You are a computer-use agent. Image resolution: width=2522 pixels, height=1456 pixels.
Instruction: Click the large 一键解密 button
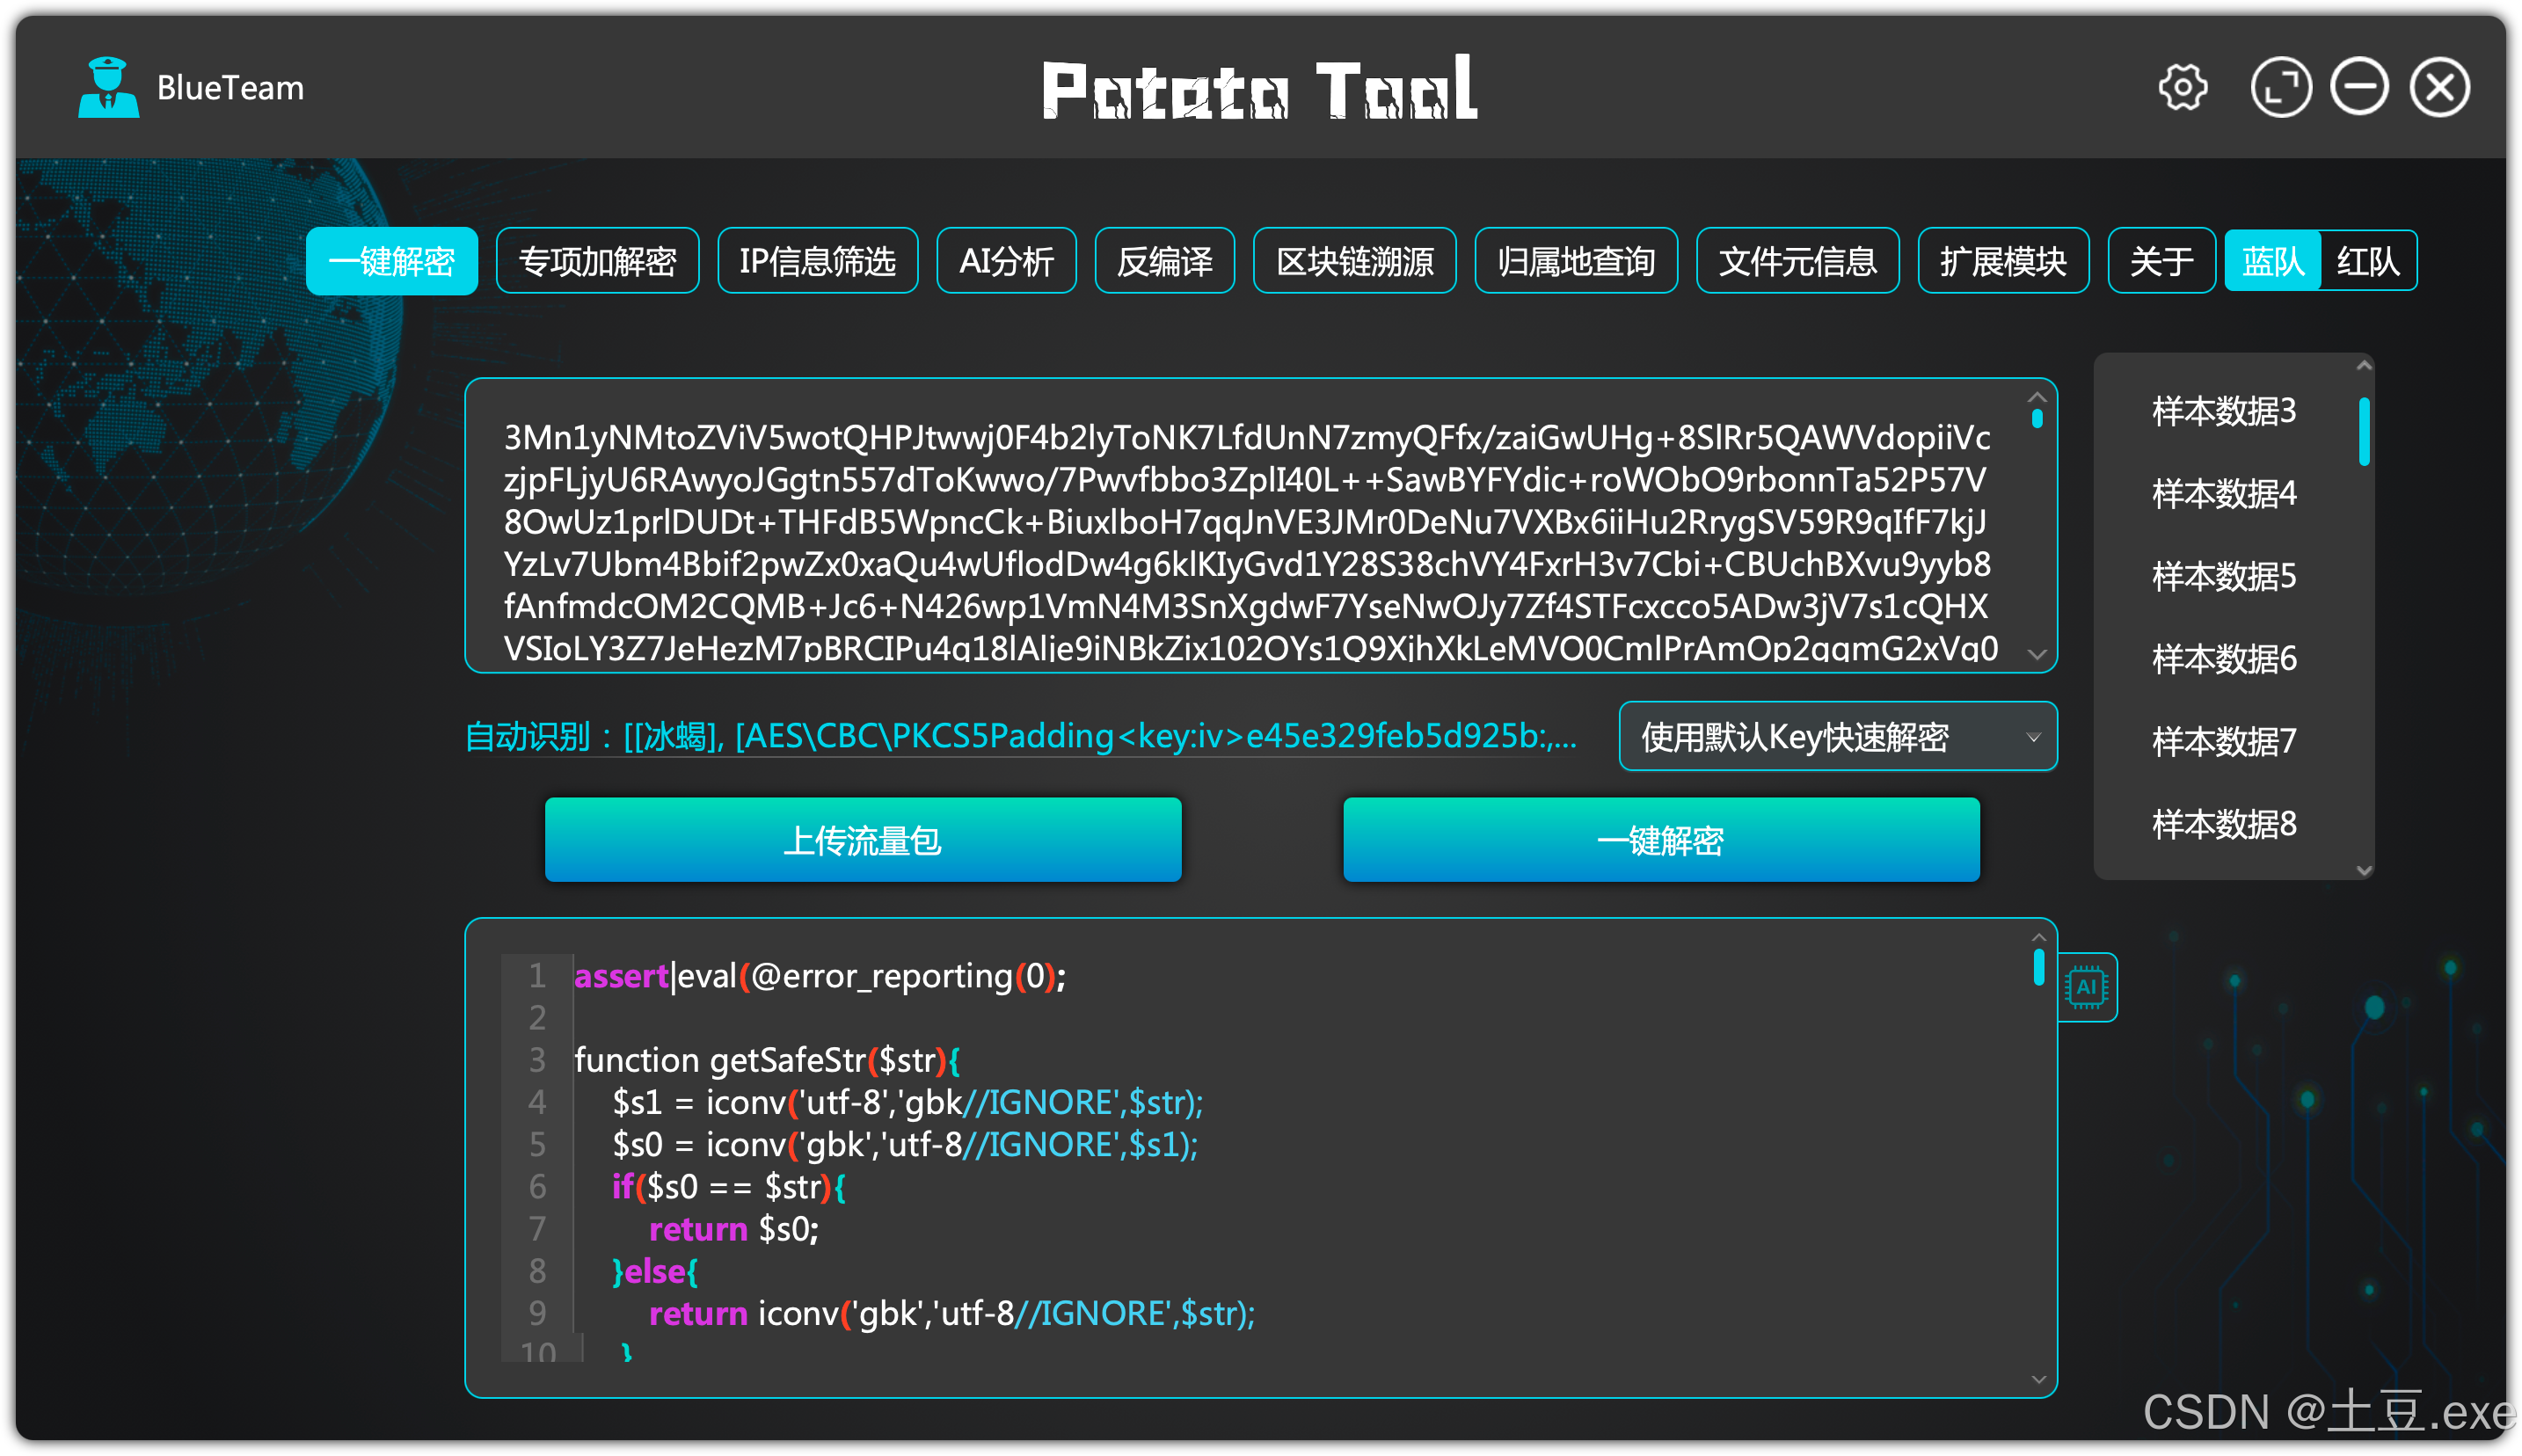point(1660,840)
